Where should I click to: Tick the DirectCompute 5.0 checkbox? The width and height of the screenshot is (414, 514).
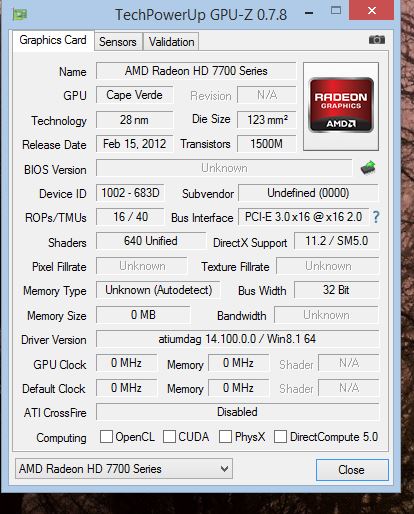click(x=280, y=436)
